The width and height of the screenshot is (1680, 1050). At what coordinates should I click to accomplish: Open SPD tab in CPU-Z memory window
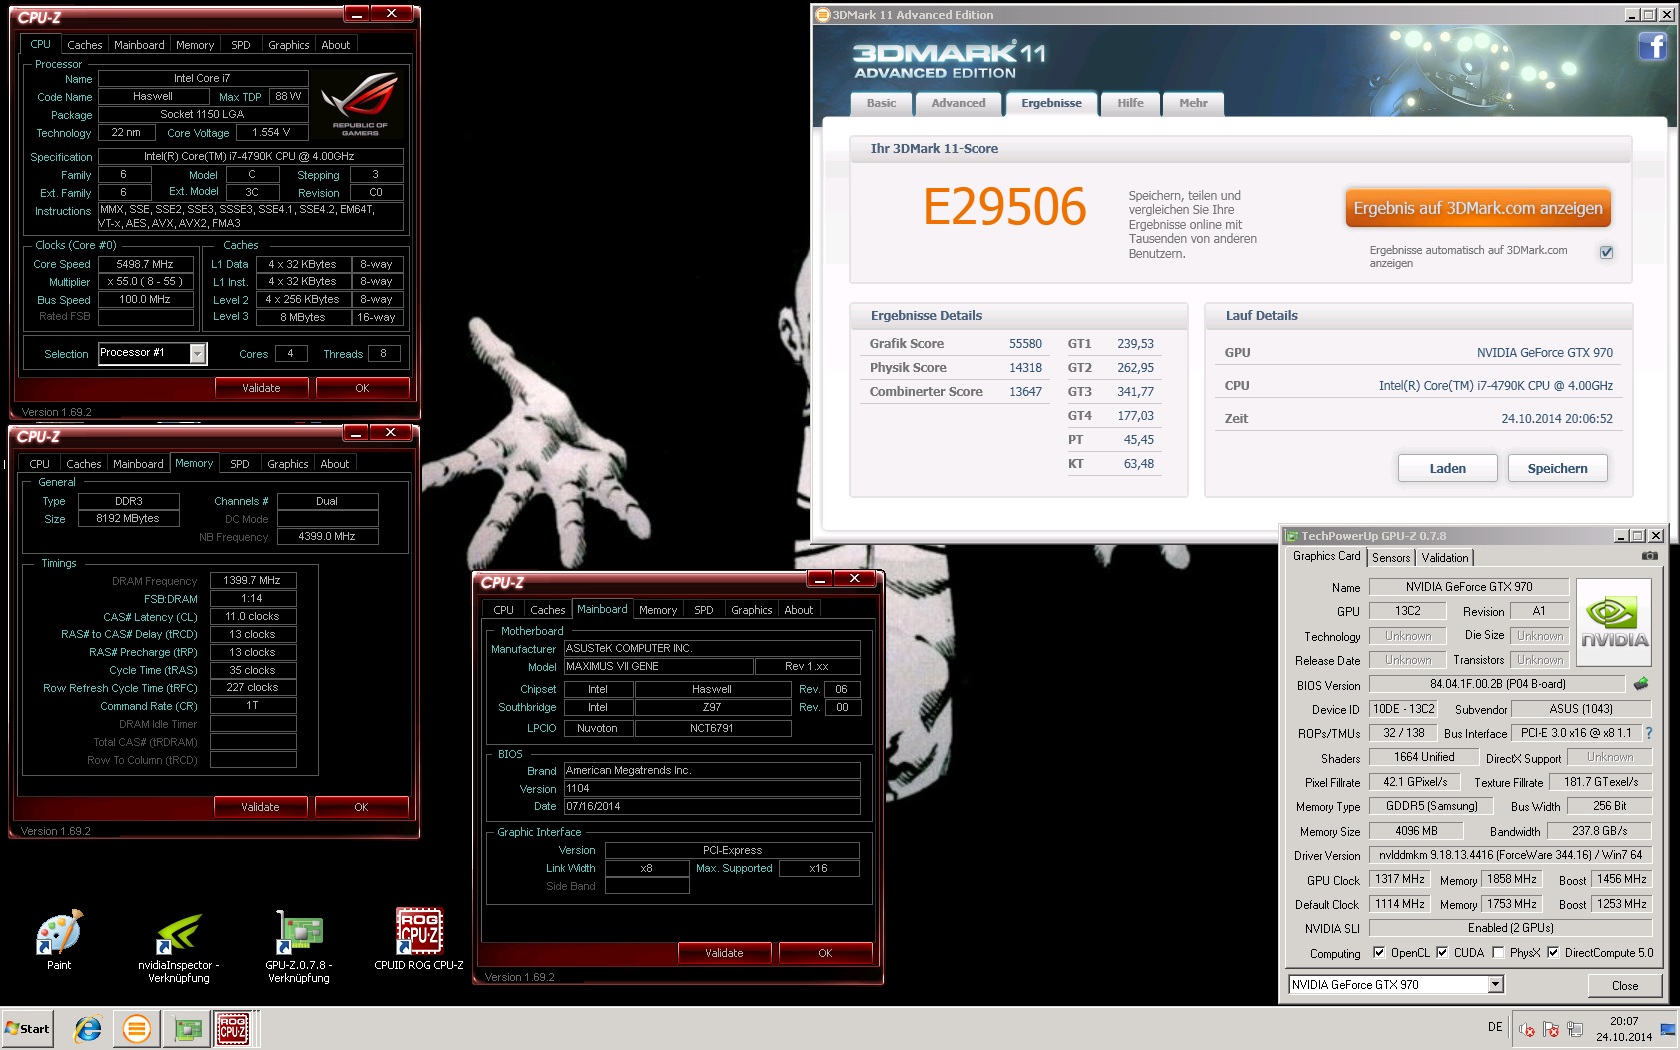coord(240,464)
